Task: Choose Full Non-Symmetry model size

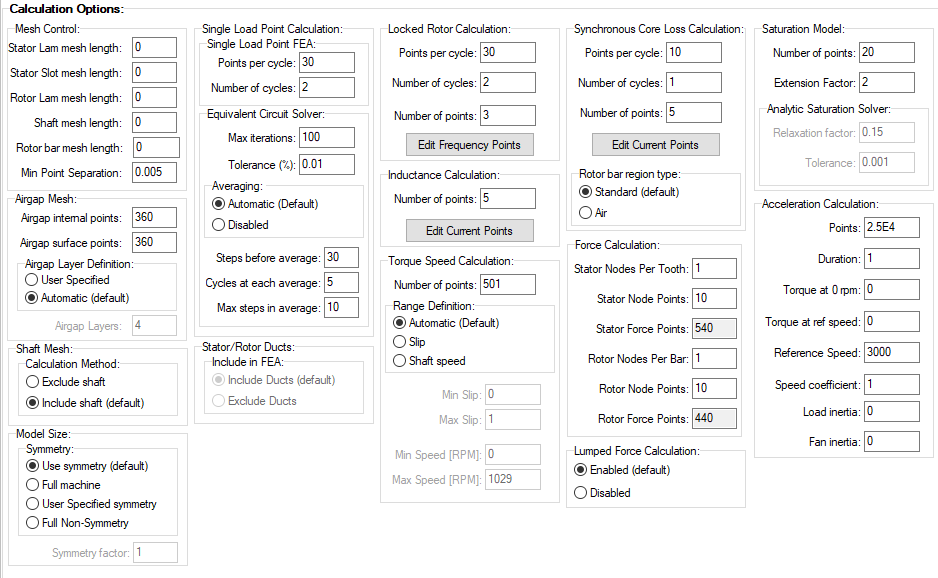Action: [33, 523]
